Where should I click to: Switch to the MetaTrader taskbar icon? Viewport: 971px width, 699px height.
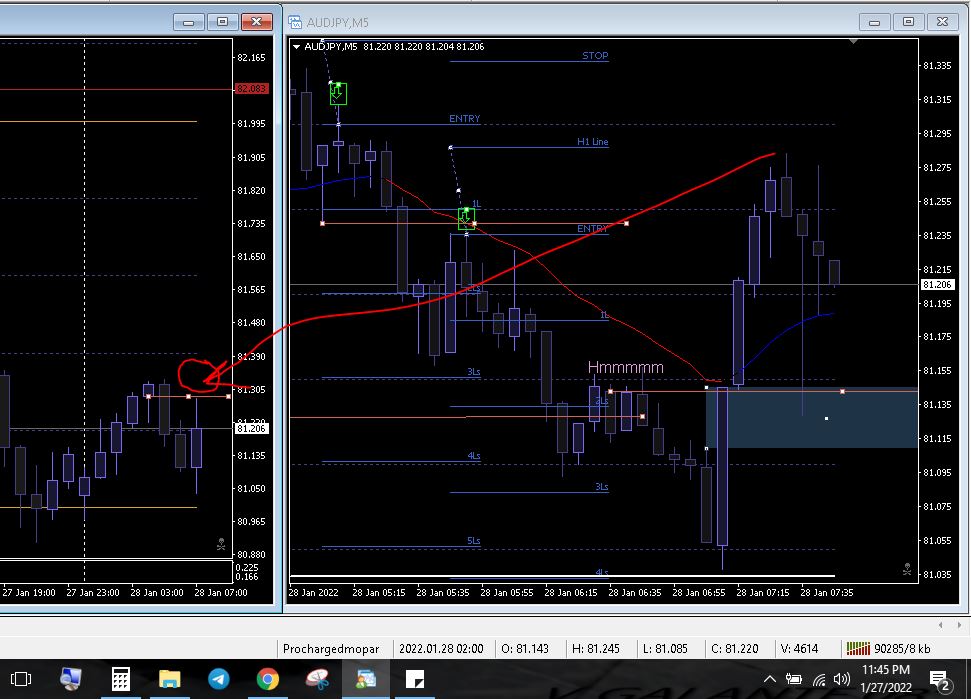[x=365, y=679]
